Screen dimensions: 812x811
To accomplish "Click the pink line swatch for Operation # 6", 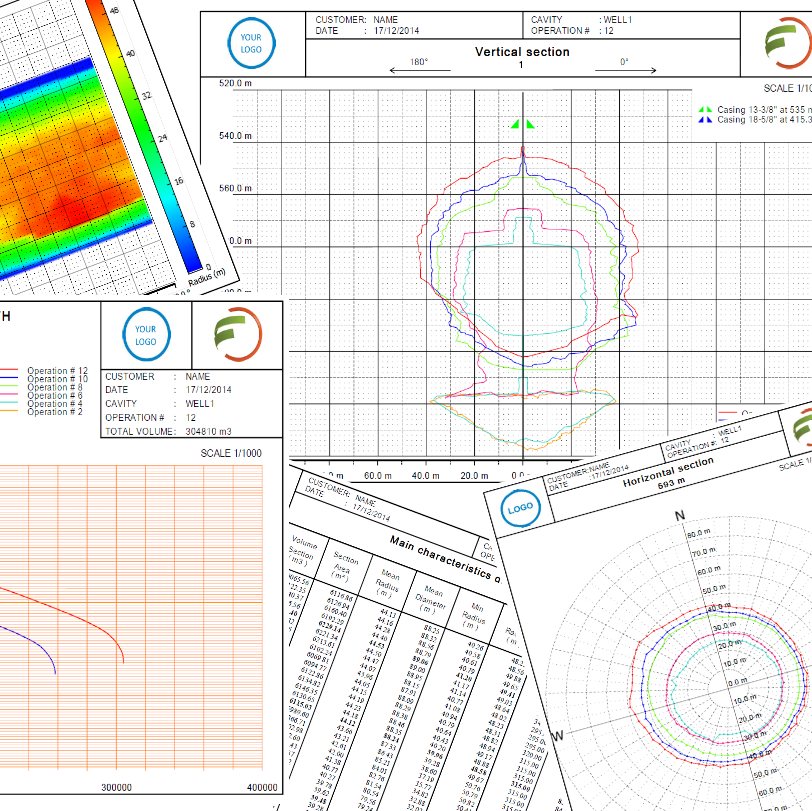I will (9, 395).
